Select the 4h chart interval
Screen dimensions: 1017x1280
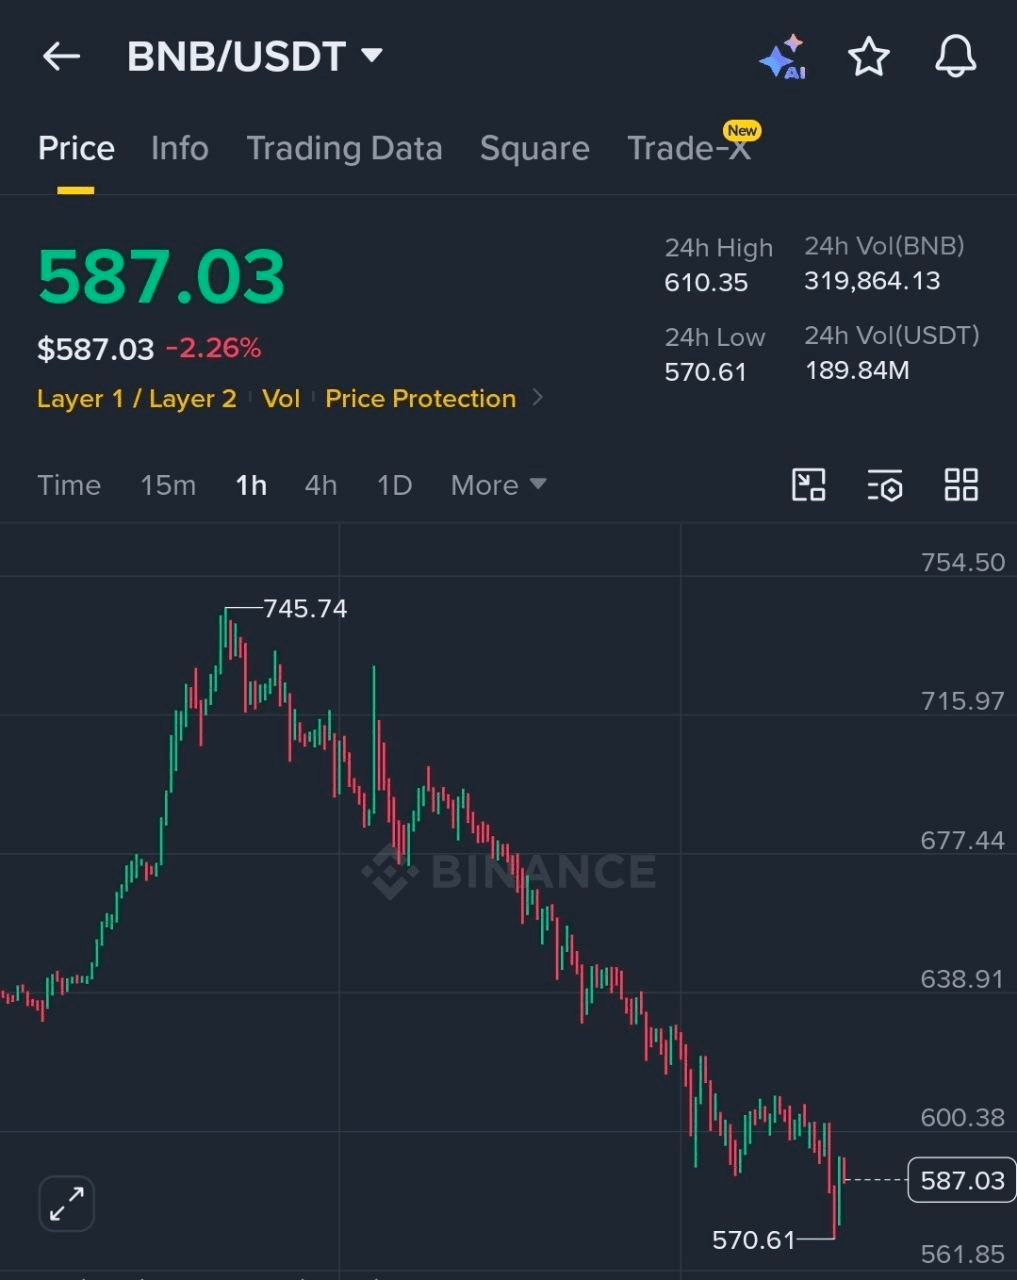click(x=320, y=485)
